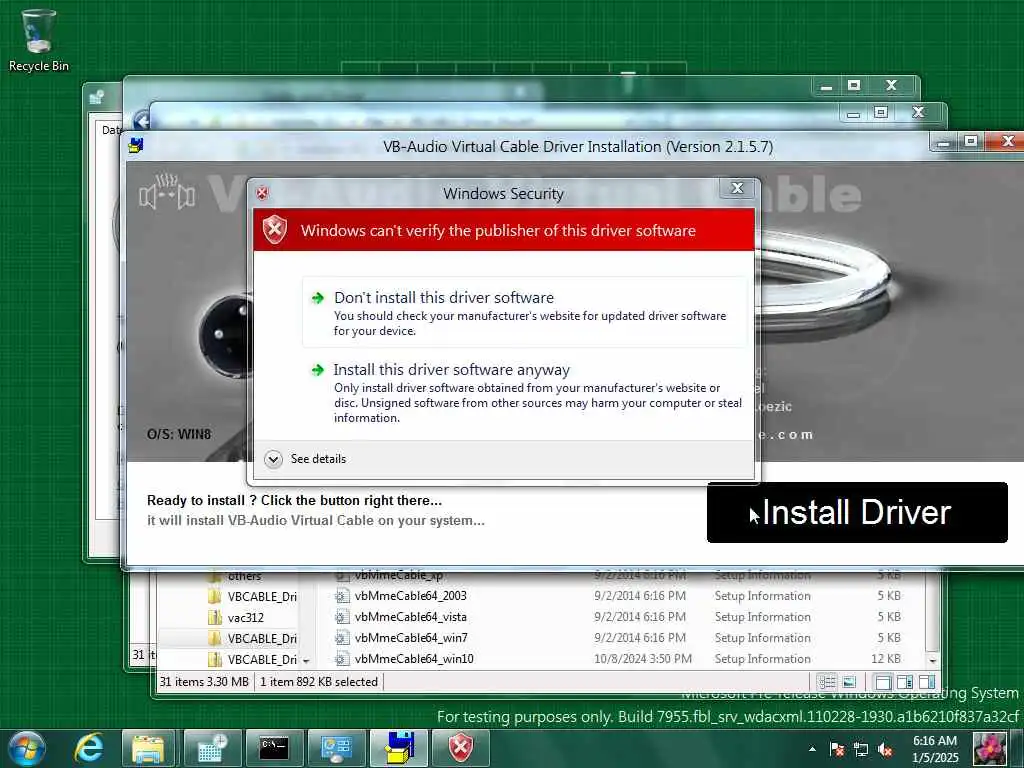This screenshot has width=1024, height=768.
Task: Open the Action Center flag icon
Action: [x=837, y=749]
